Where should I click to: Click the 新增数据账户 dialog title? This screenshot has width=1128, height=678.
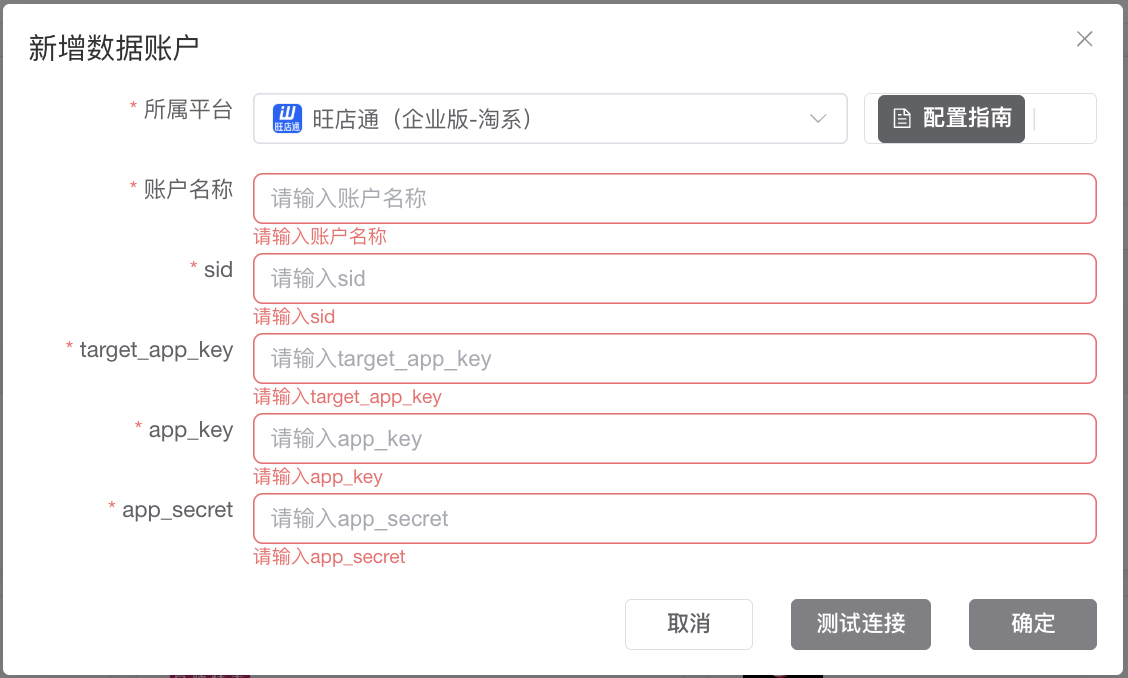pos(113,48)
